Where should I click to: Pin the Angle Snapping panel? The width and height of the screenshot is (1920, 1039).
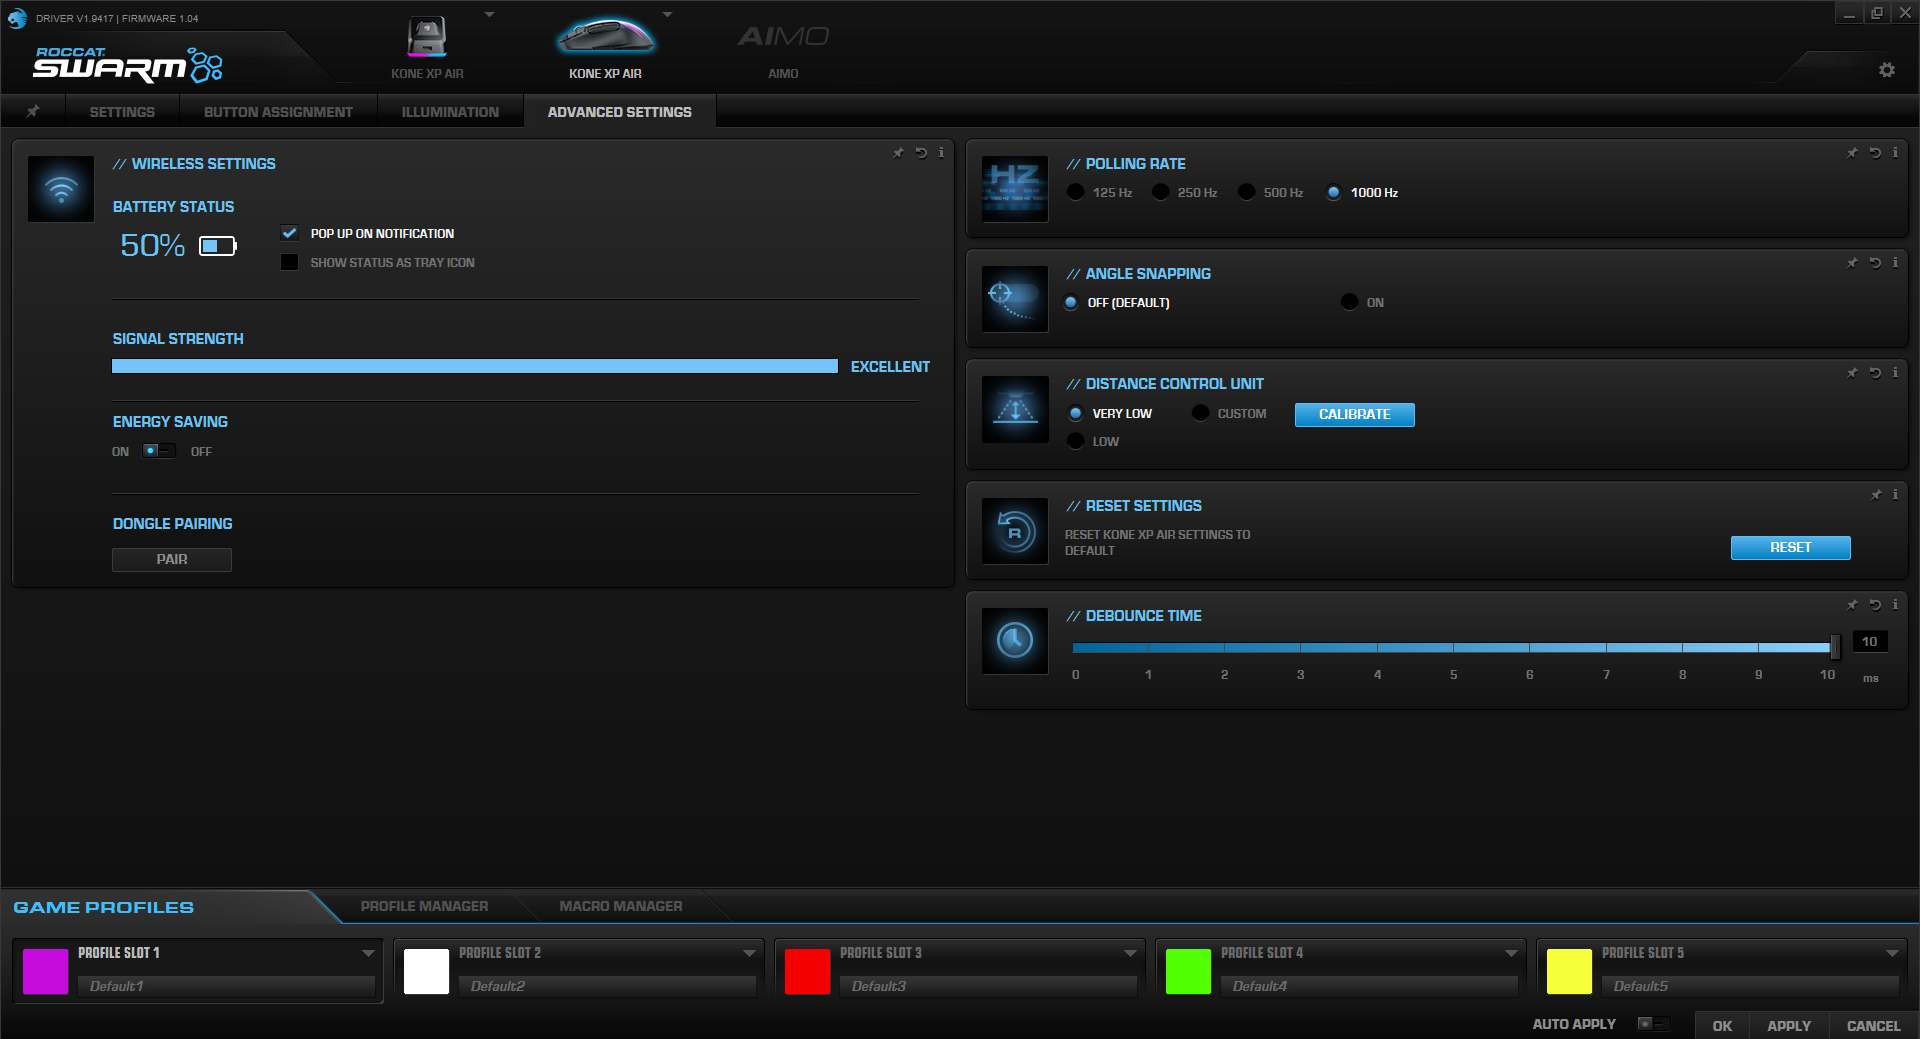coord(1852,263)
